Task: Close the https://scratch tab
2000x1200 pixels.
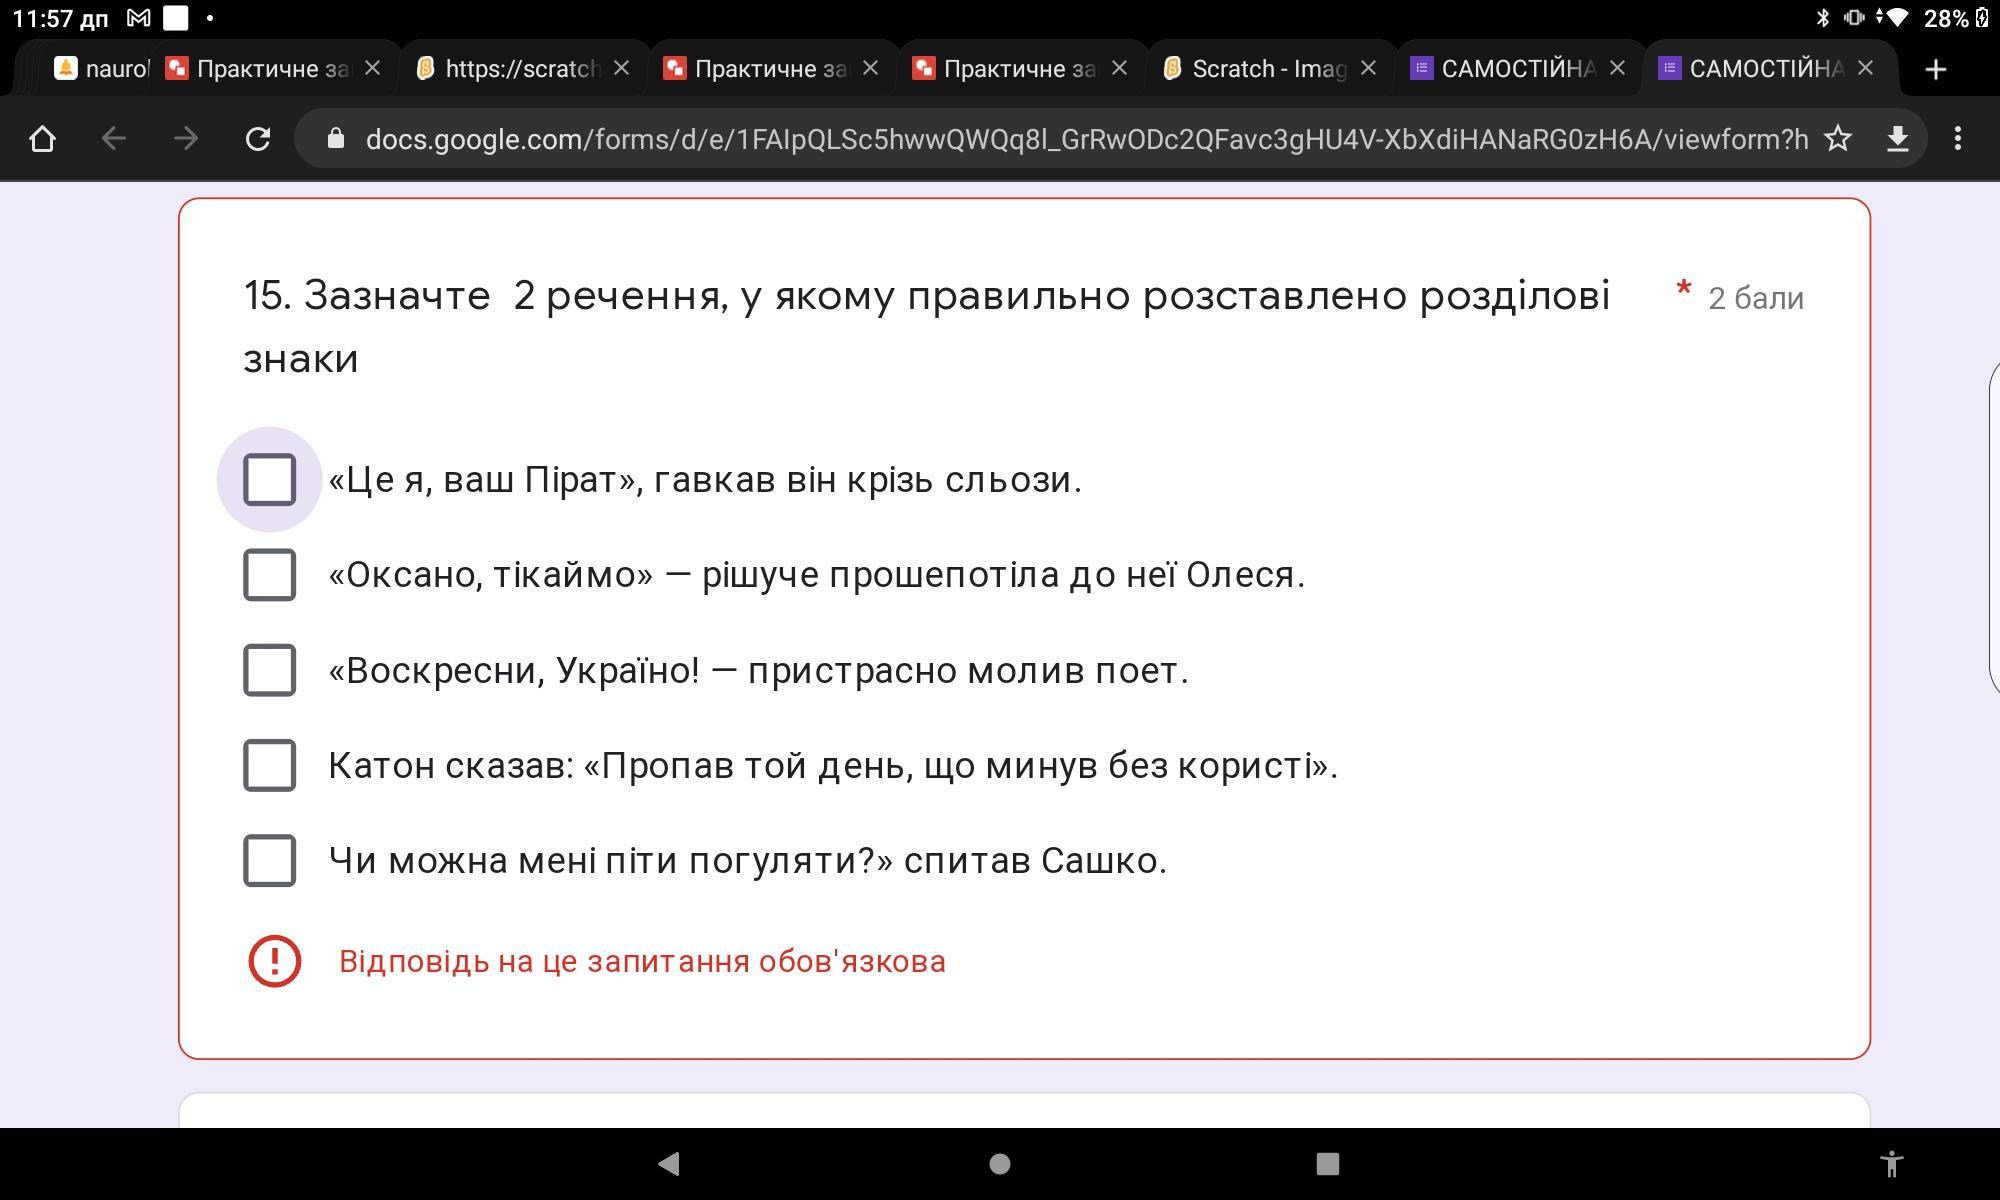Action: [621, 68]
